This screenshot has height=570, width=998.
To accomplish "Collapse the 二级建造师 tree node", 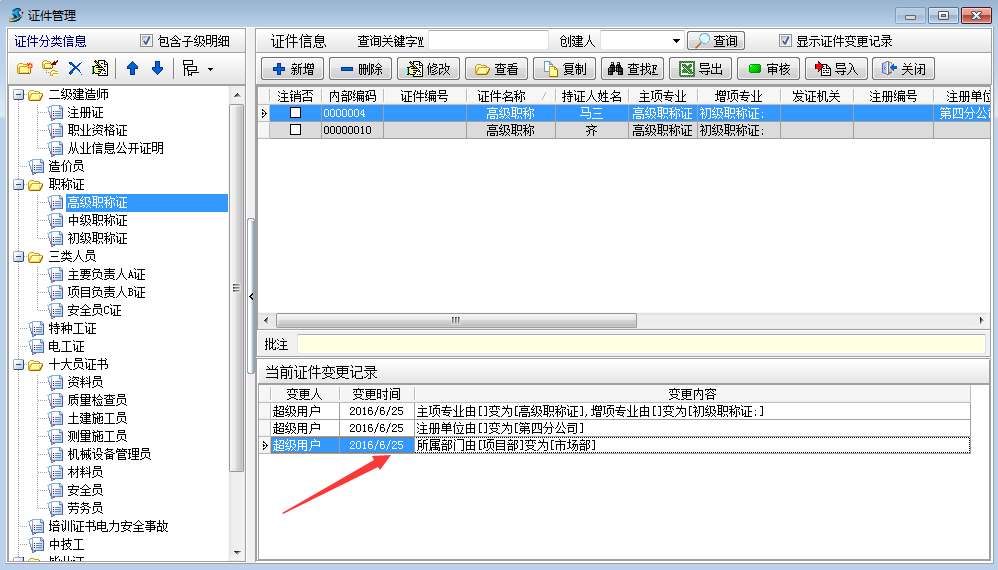I will 19,95.
